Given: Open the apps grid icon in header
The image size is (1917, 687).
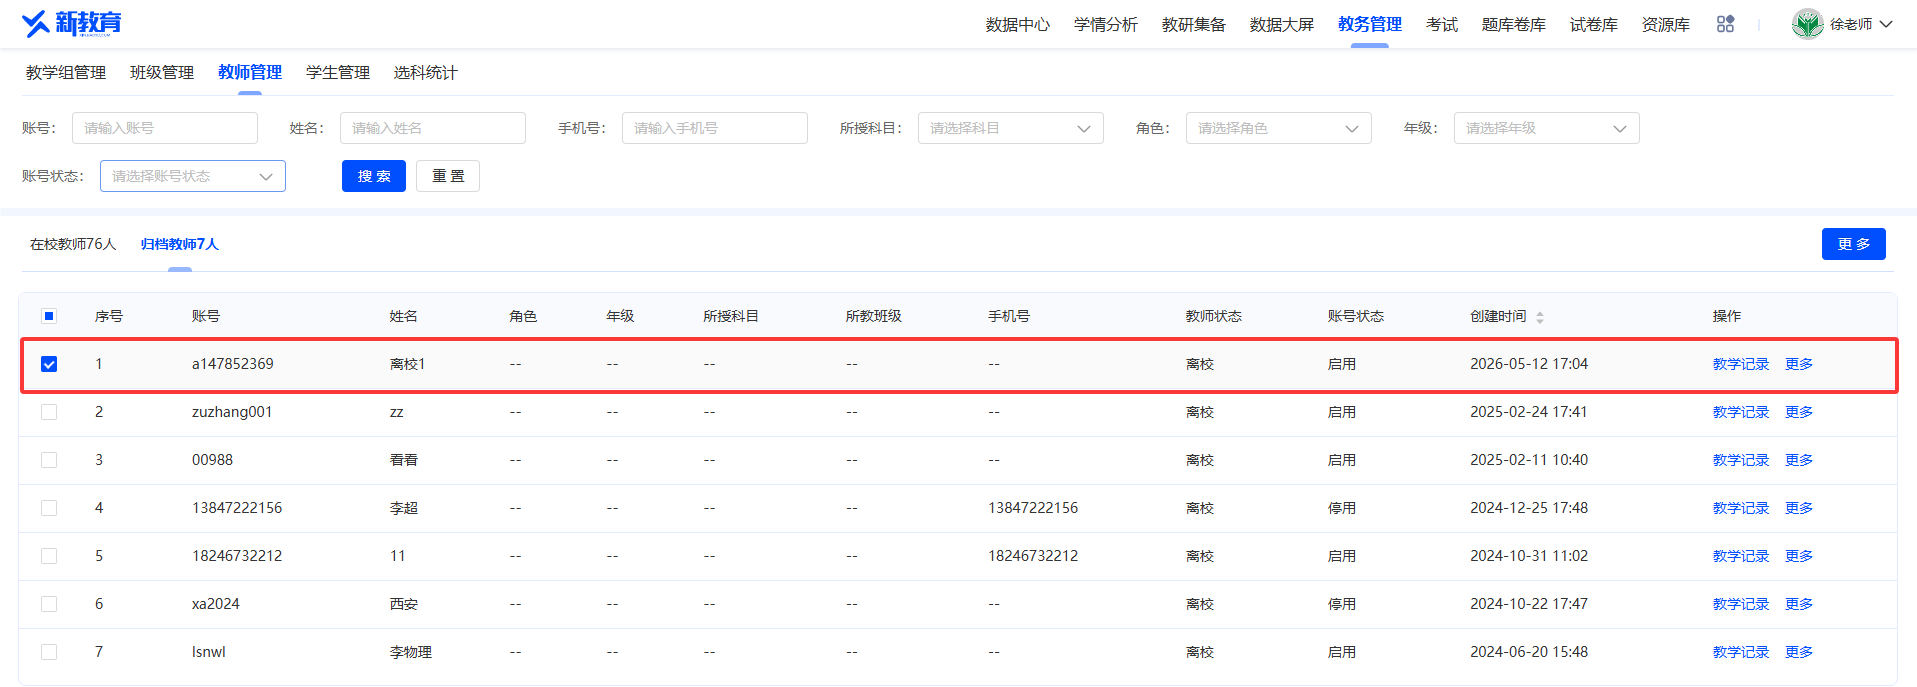Looking at the screenshot, I should [x=1725, y=24].
